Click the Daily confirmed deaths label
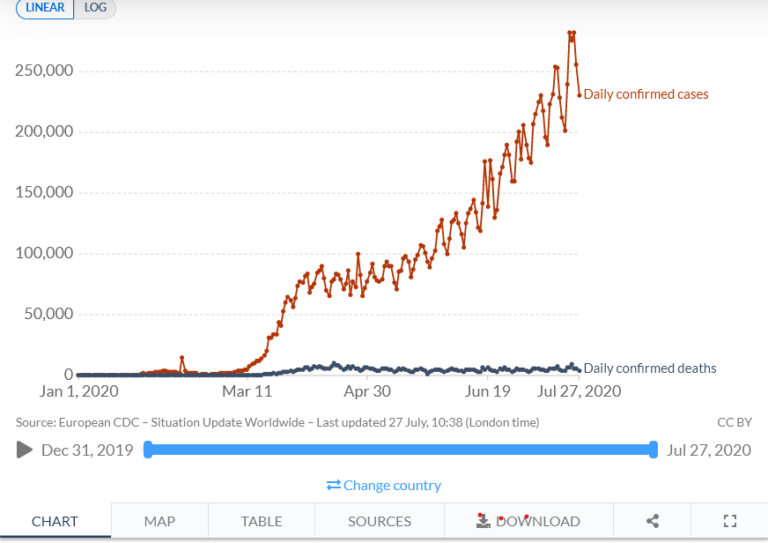 click(x=650, y=368)
